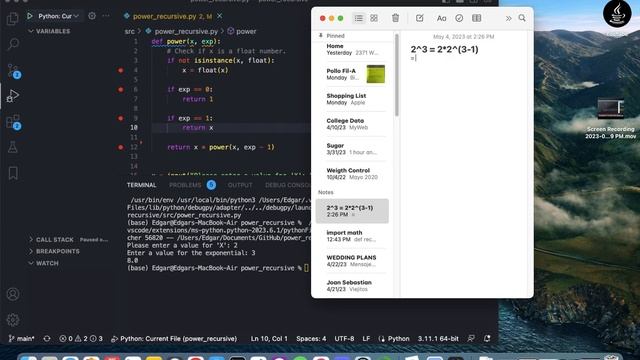640x360 pixels.
Task: Delete the current note with trash icon
Action: tap(395, 18)
